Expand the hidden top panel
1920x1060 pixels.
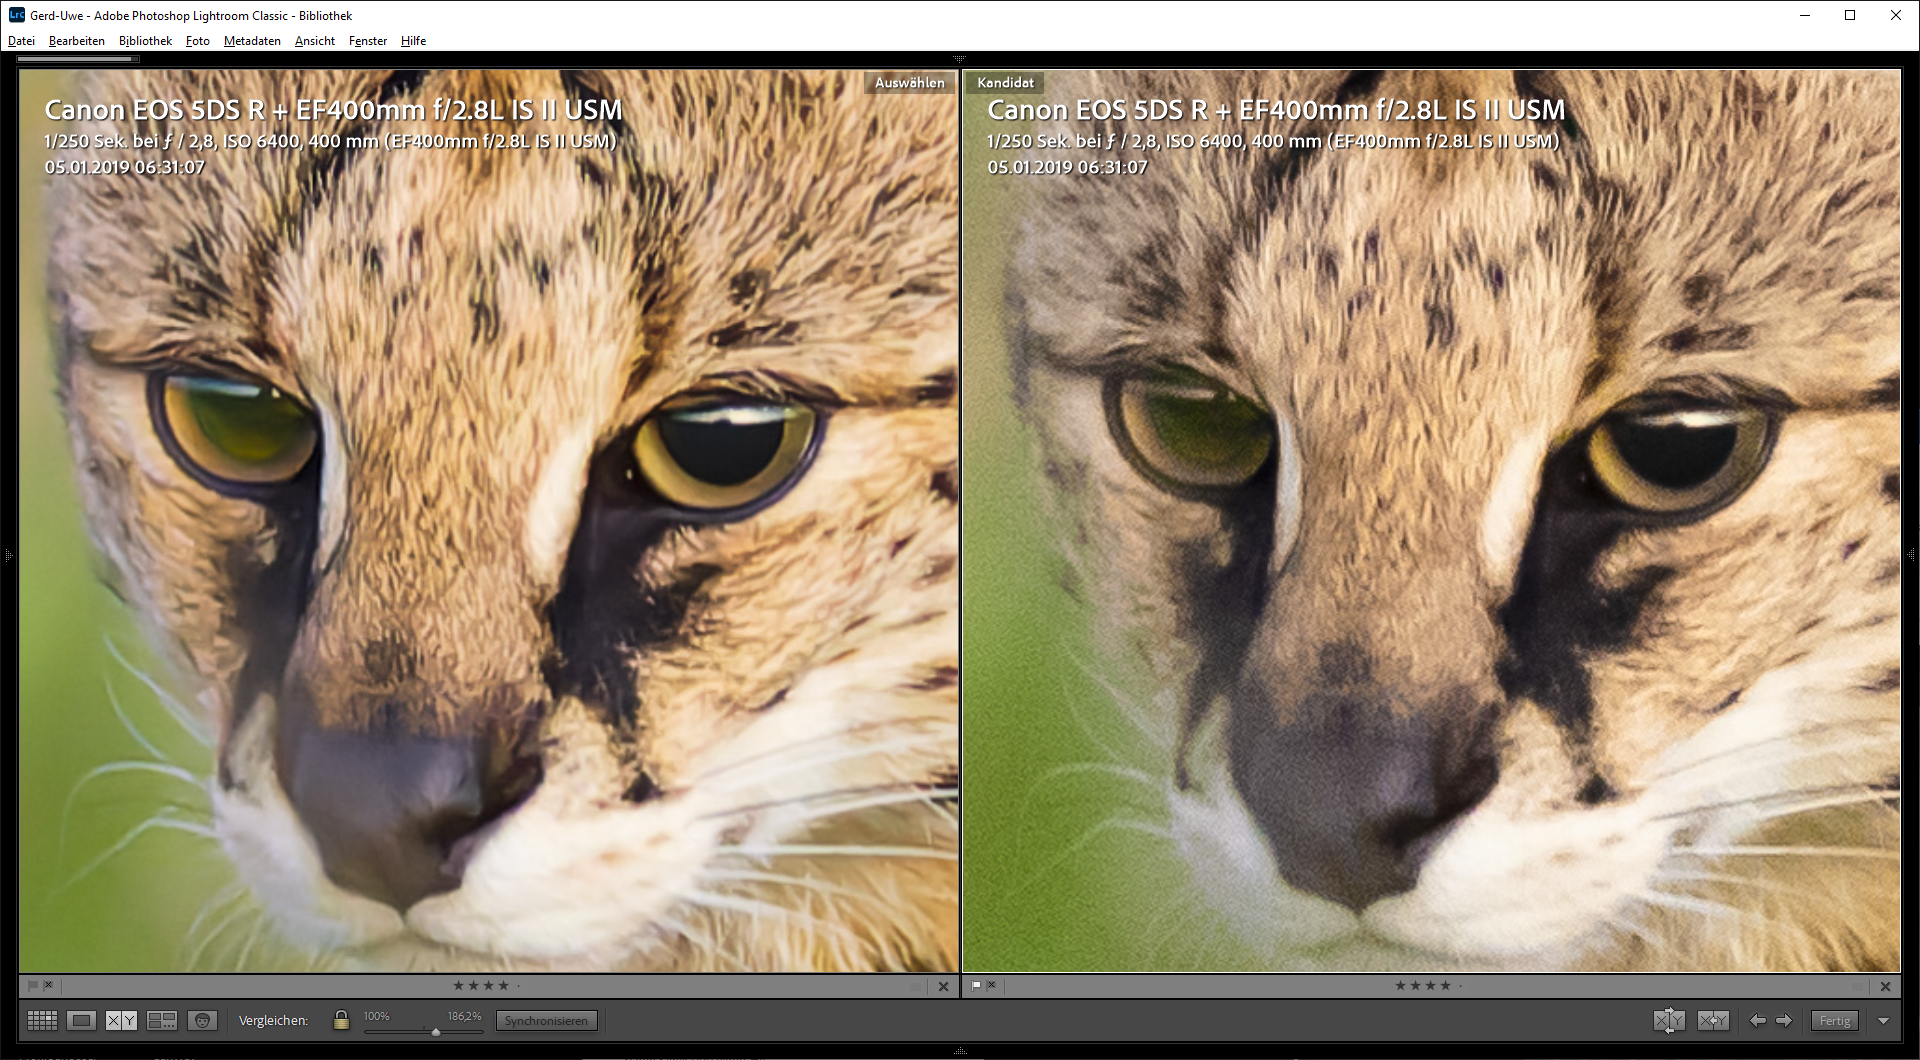click(959, 59)
